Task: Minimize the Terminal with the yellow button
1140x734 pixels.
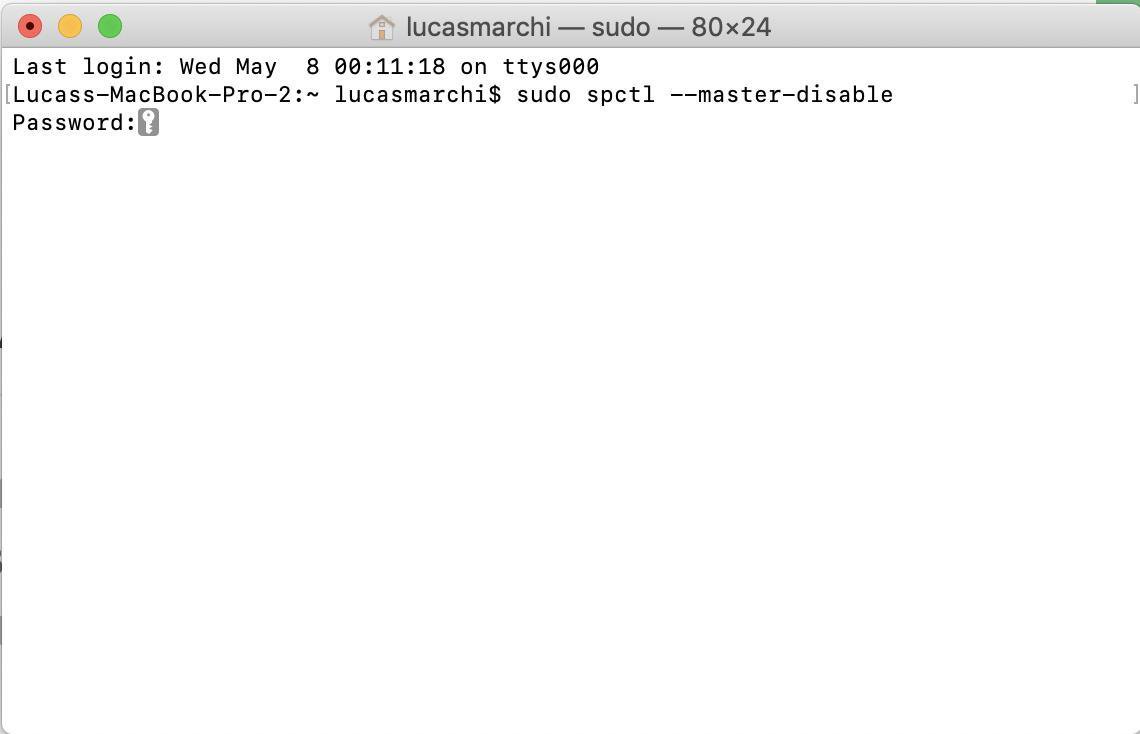Action: (x=70, y=27)
